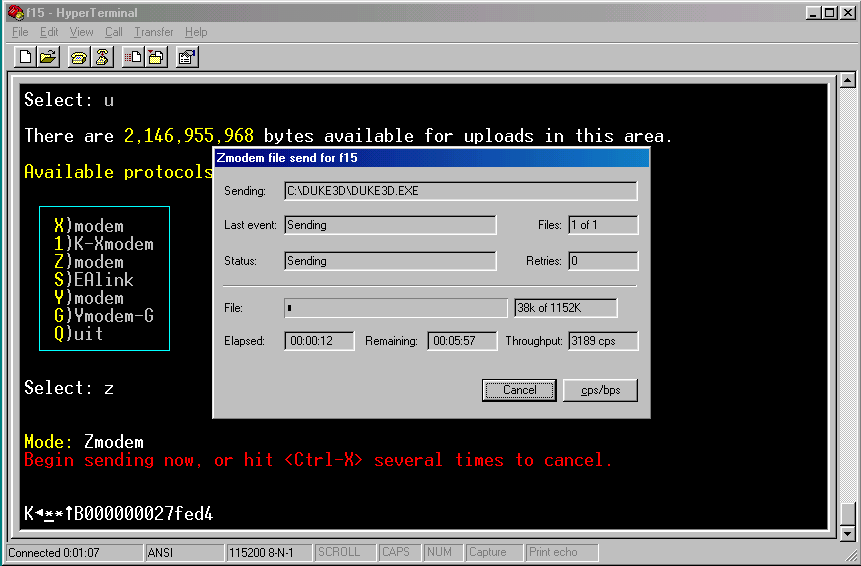Click the Disconnect toolbar icon

pyautogui.click(x=102, y=57)
